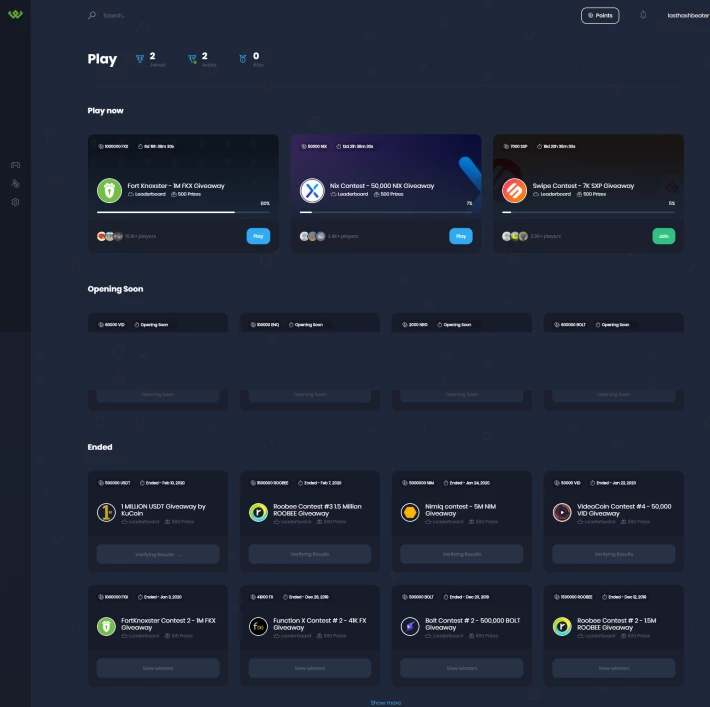Click the Roobee Contest #3 logo

pos(258,513)
